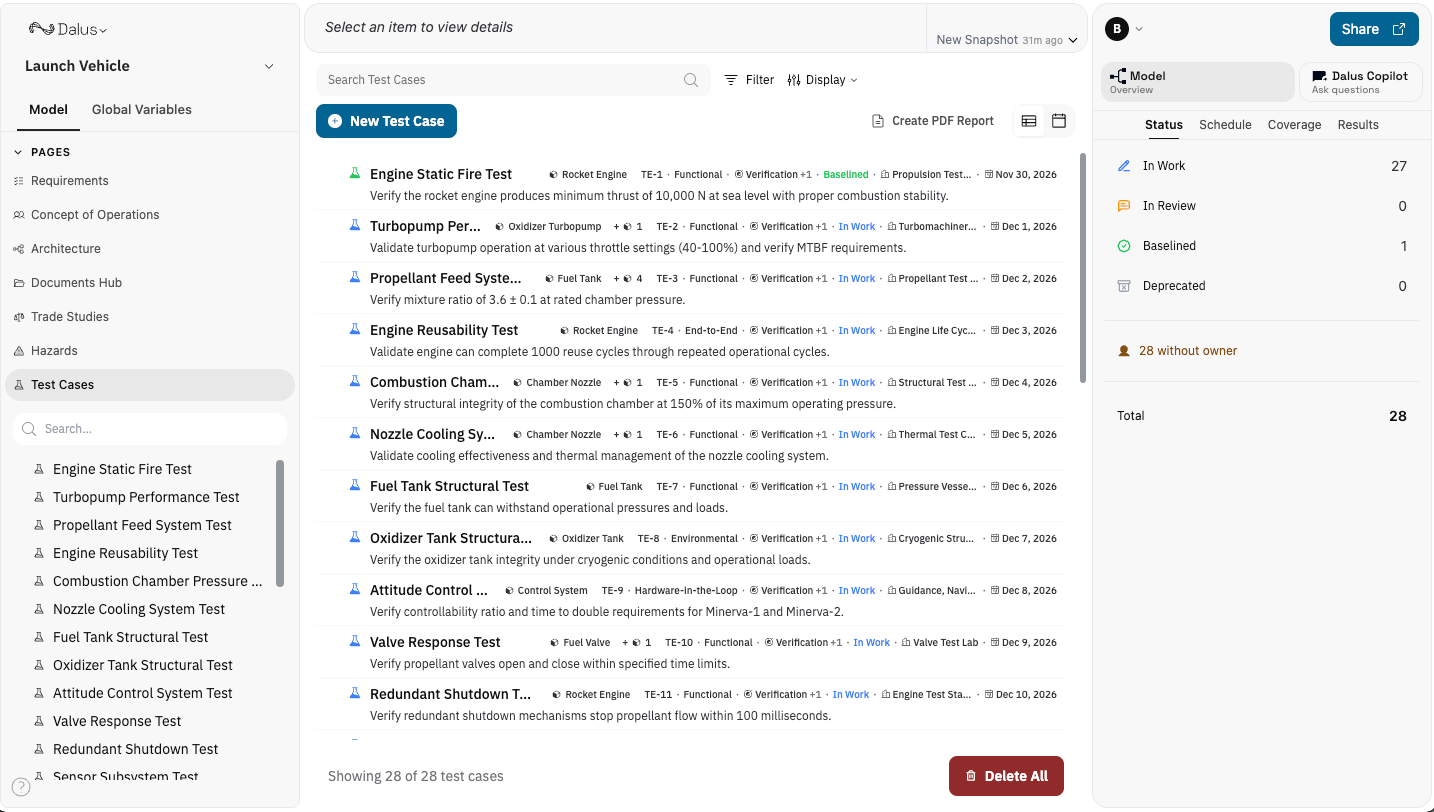This screenshot has height=812, width=1434.
Task: Click the sidebar flask icon for Nozzle Cooling System Test
Action: 40,609
